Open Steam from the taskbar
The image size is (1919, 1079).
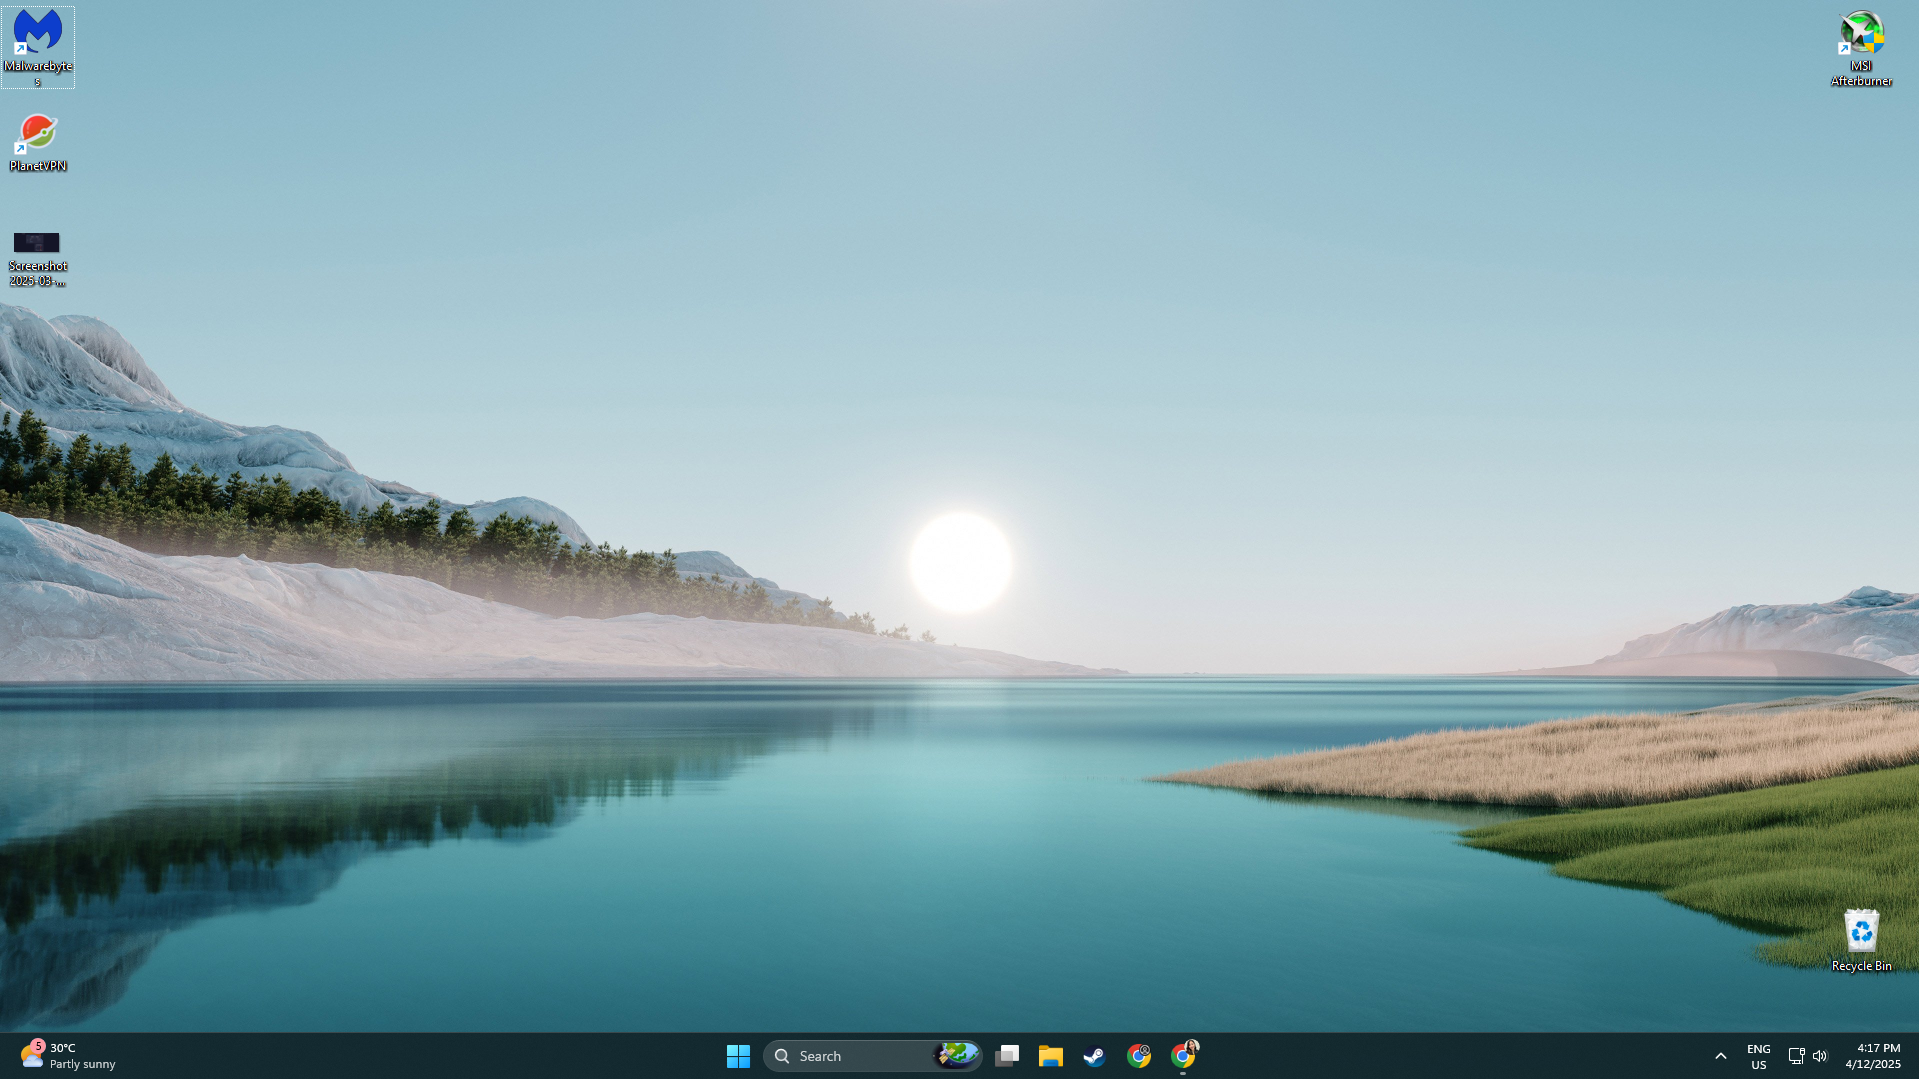pos(1094,1056)
